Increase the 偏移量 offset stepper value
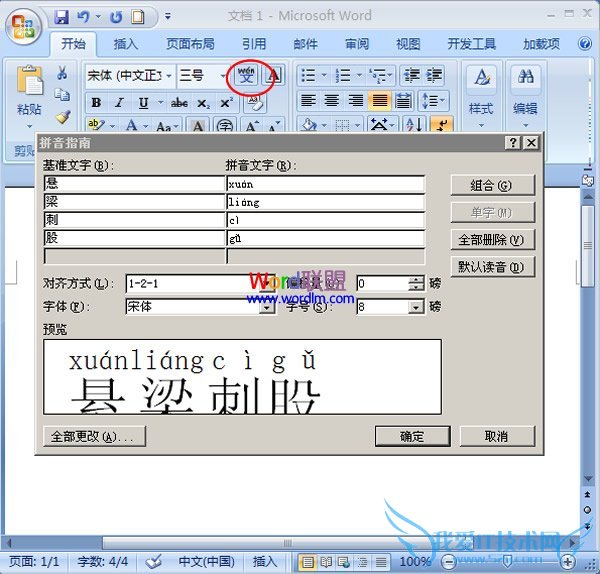Viewport: 600px width, 574px height. pos(417,279)
